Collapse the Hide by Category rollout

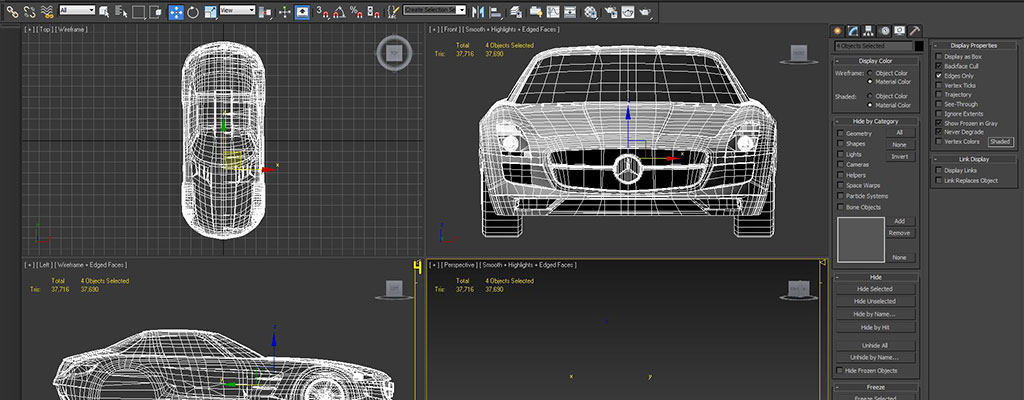click(x=876, y=121)
